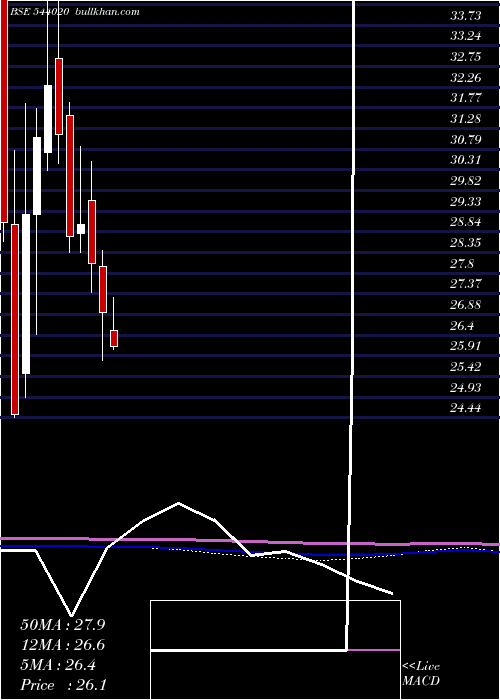Click the 30.79 price axis label
The image size is (500, 700).
tap(466, 140)
